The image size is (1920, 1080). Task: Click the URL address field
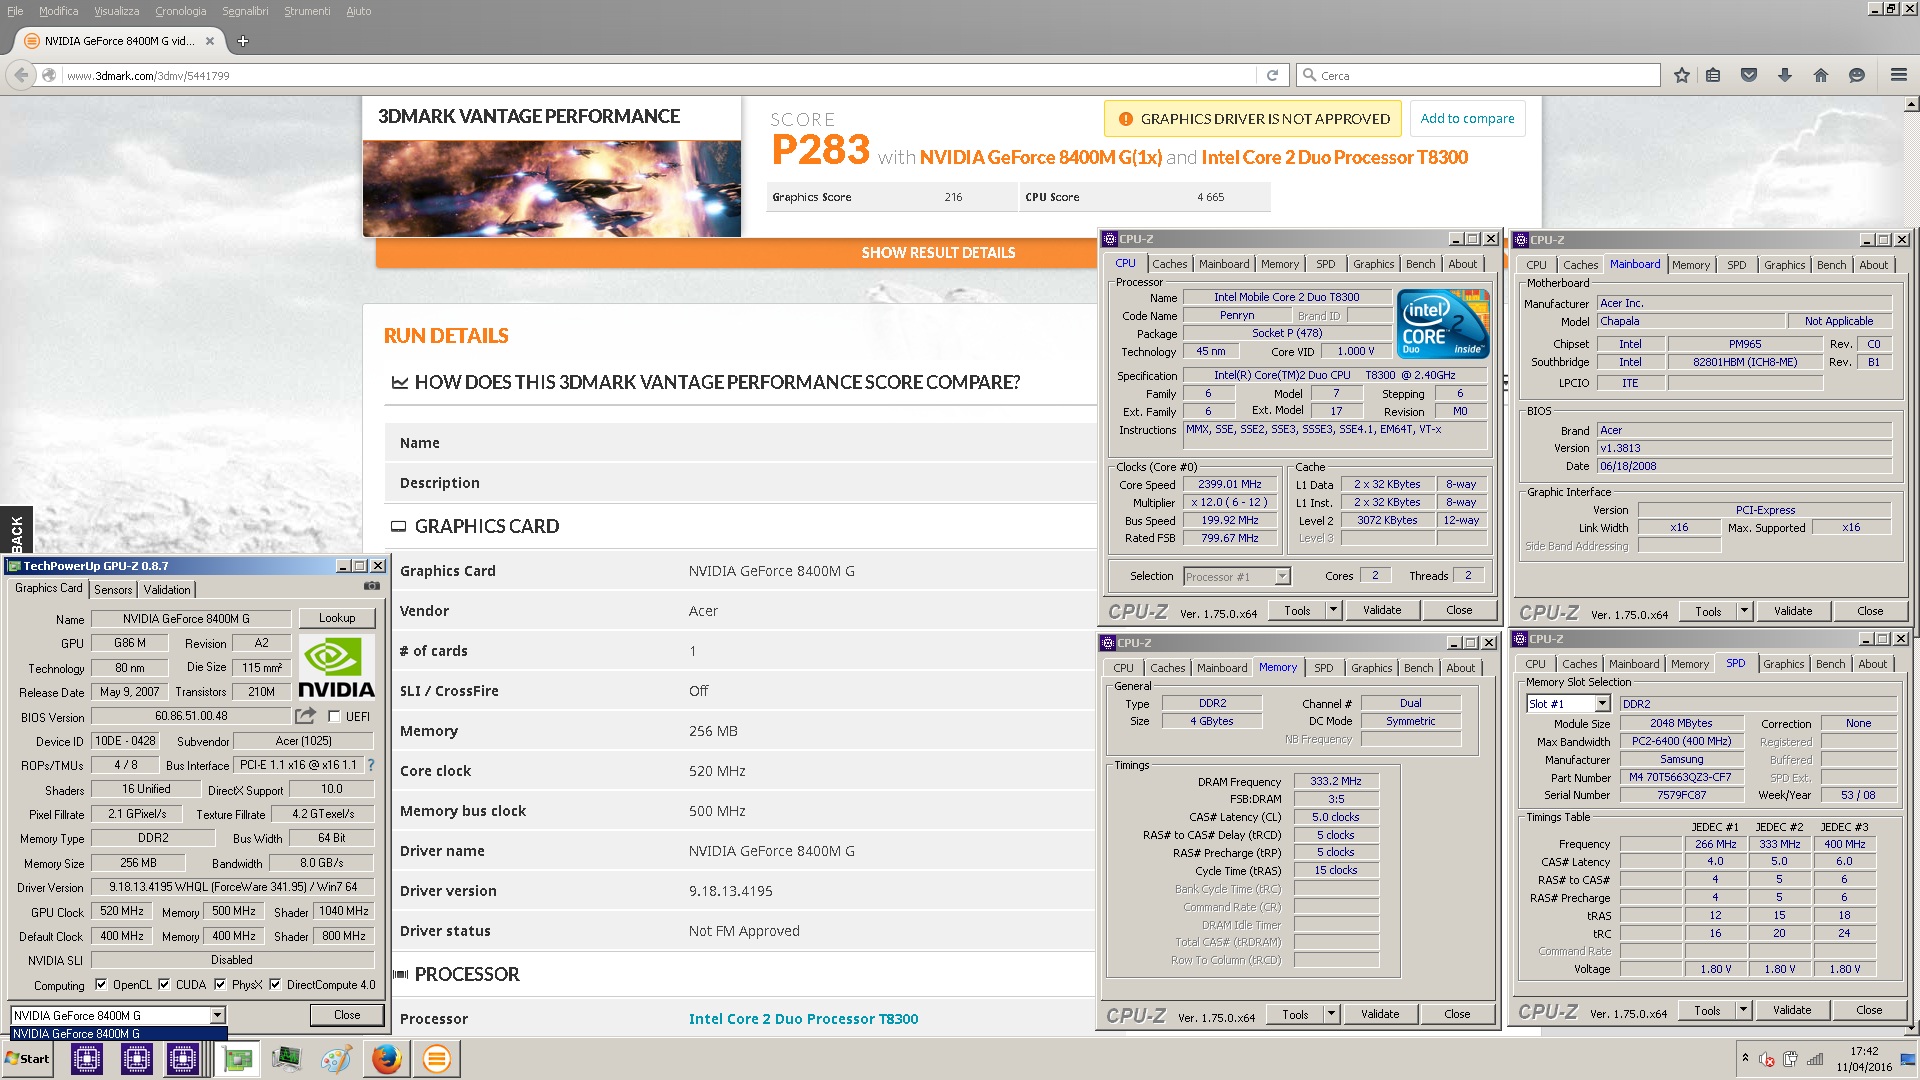(658, 75)
